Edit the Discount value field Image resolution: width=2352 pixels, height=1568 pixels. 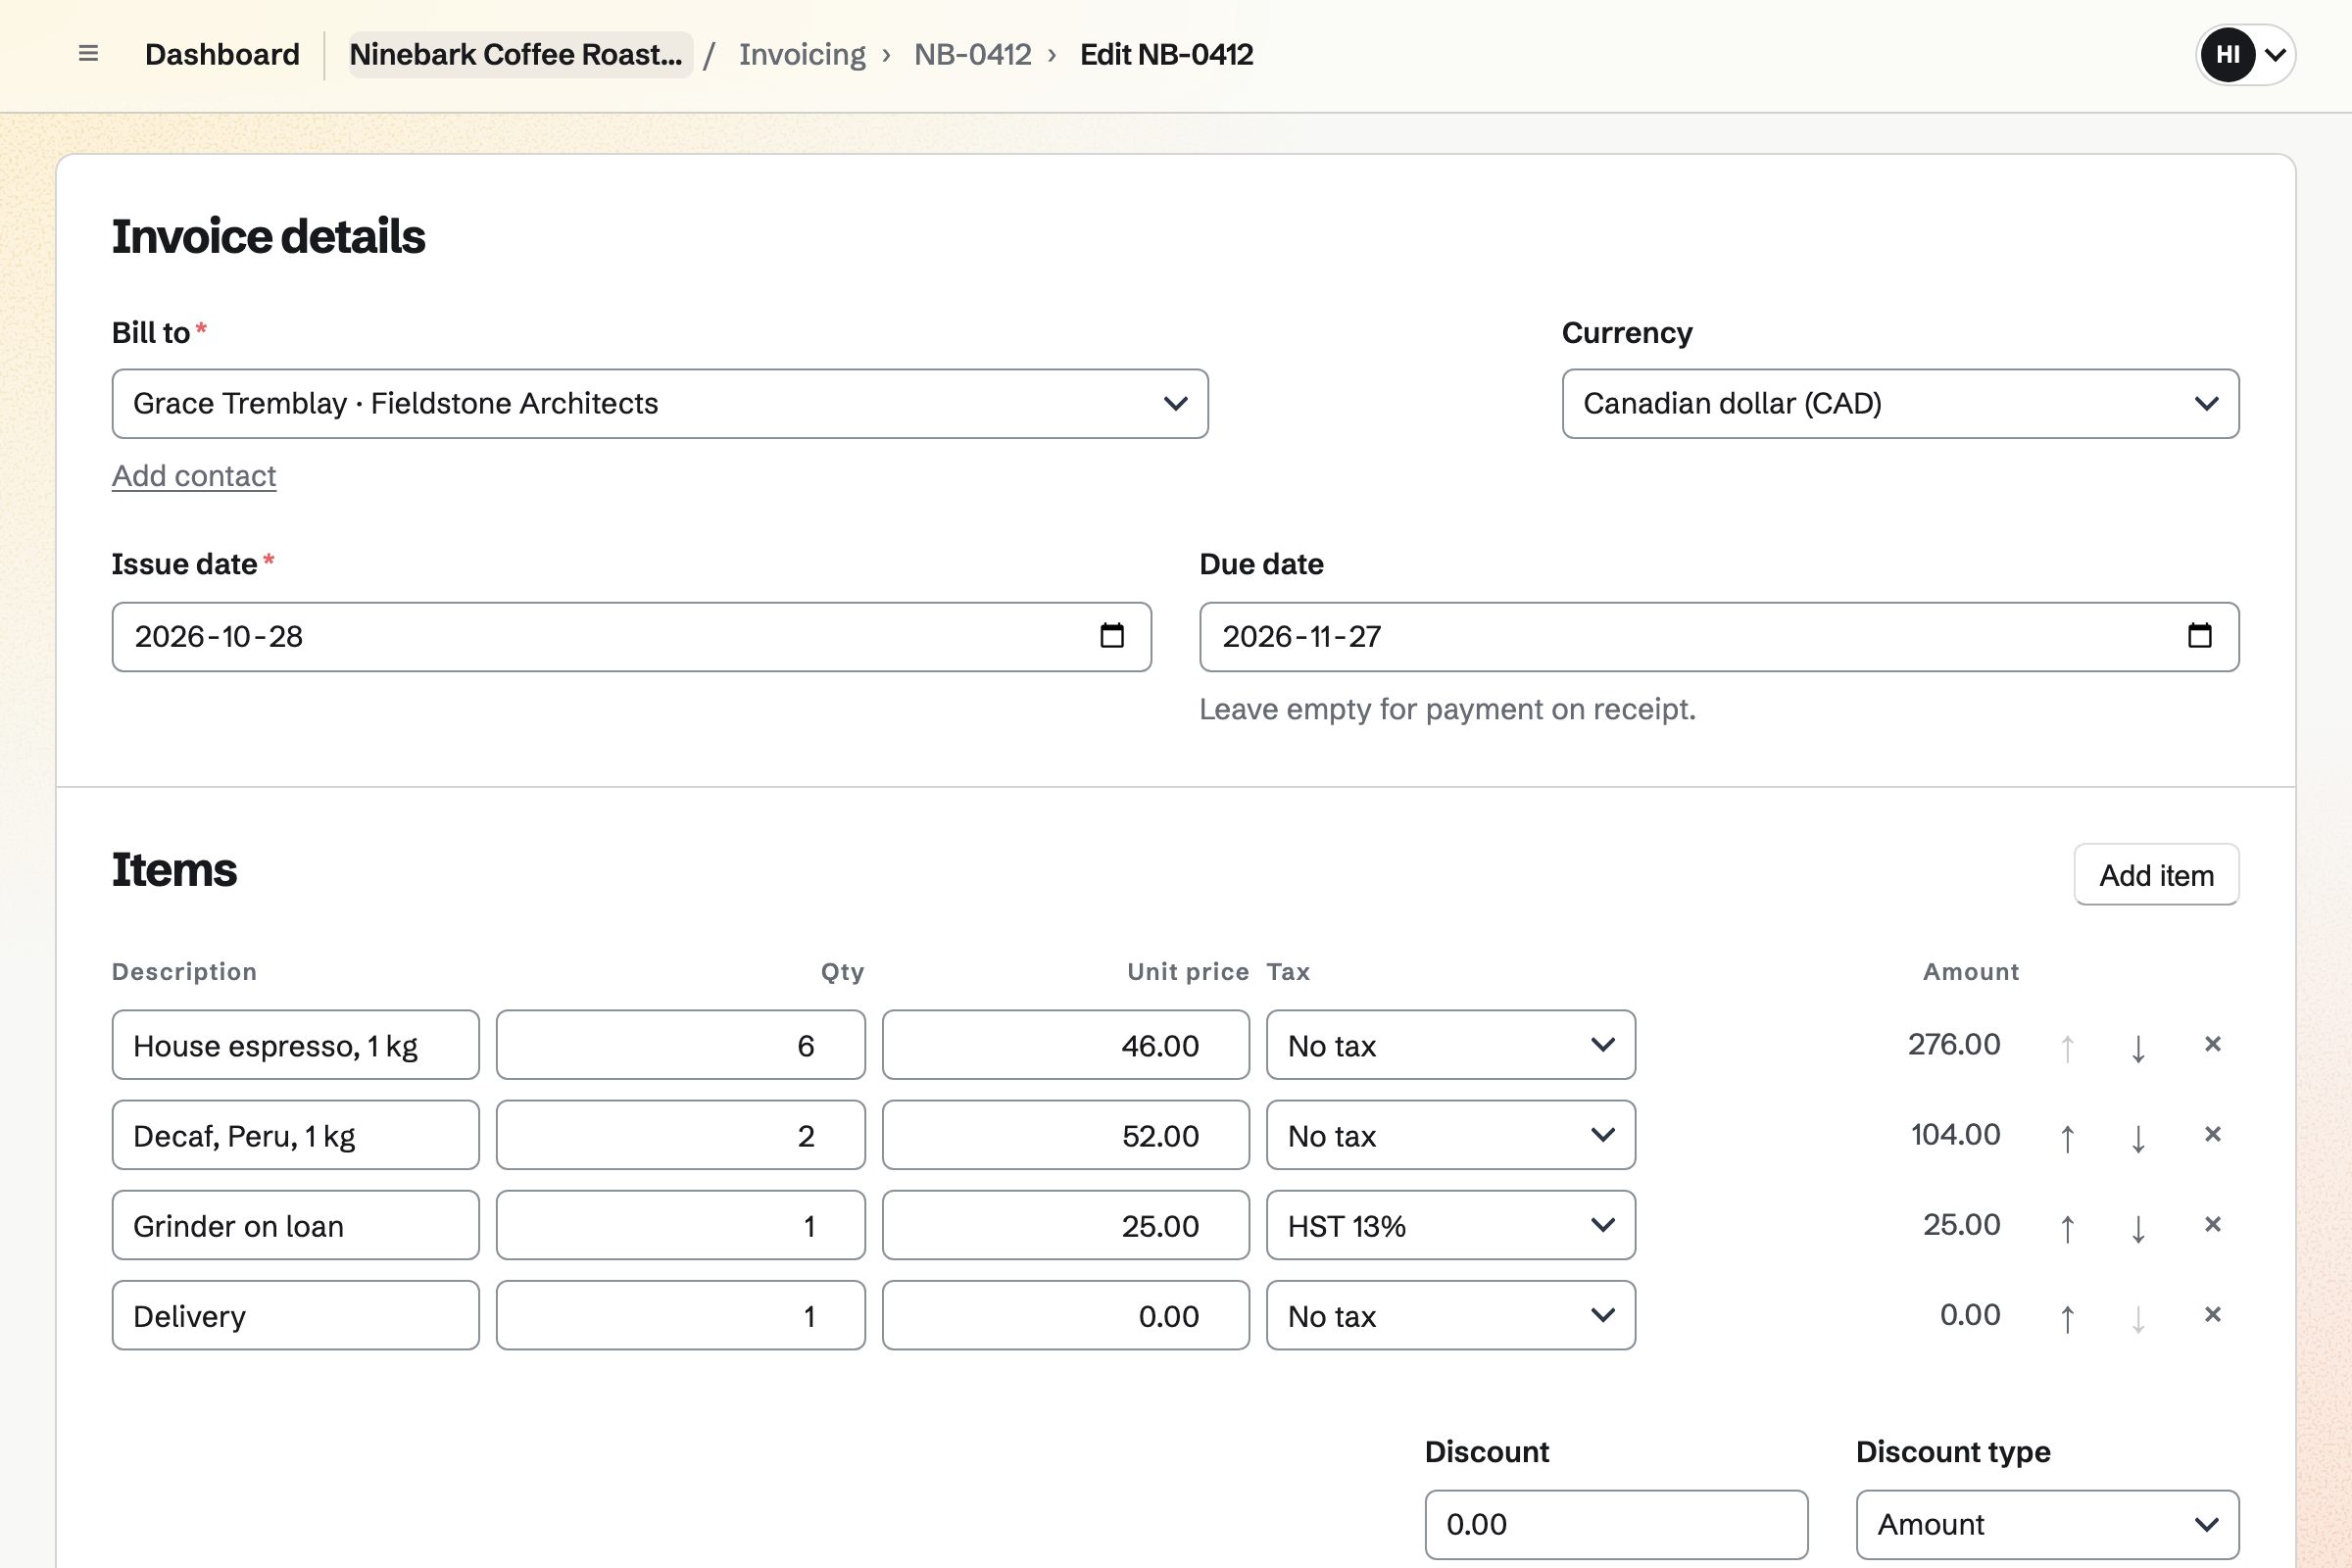pos(1616,1524)
